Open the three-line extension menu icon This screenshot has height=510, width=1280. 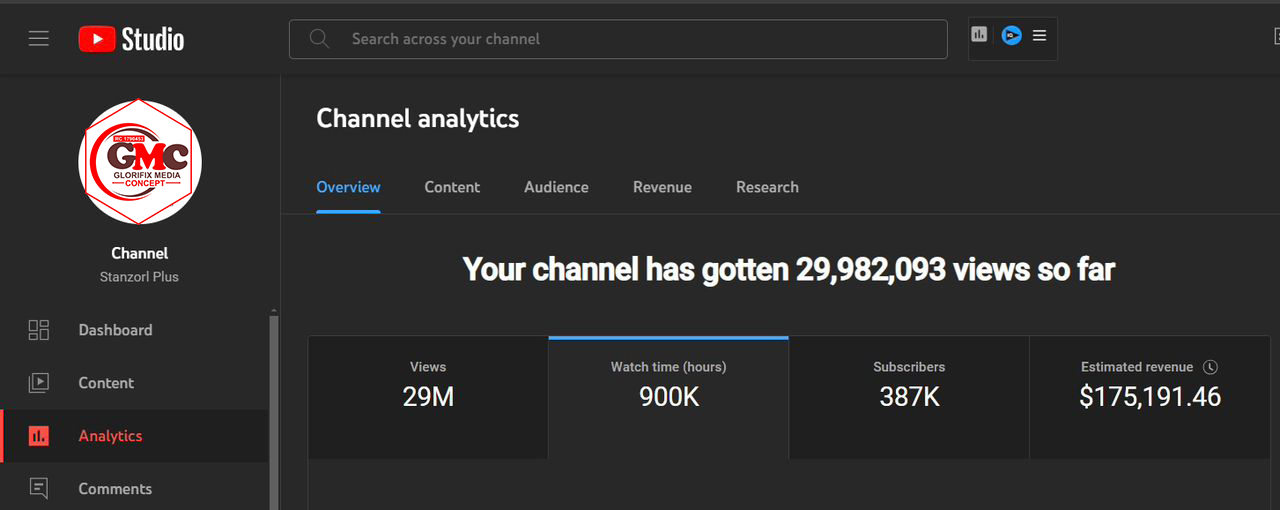tap(1039, 35)
